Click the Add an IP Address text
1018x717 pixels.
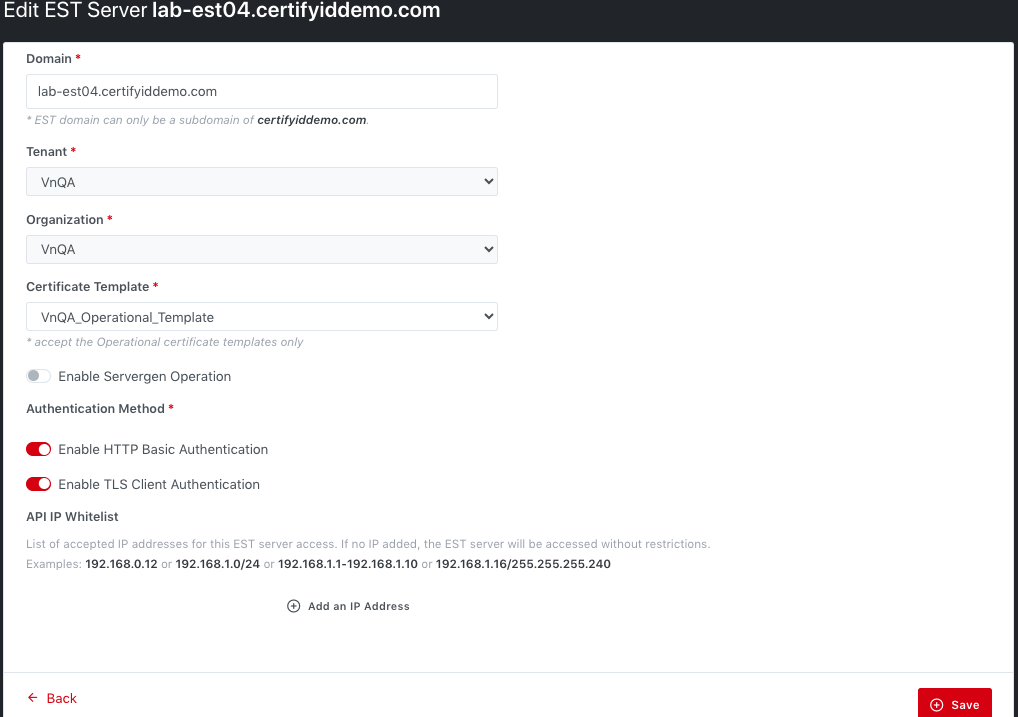tap(358, 606)
